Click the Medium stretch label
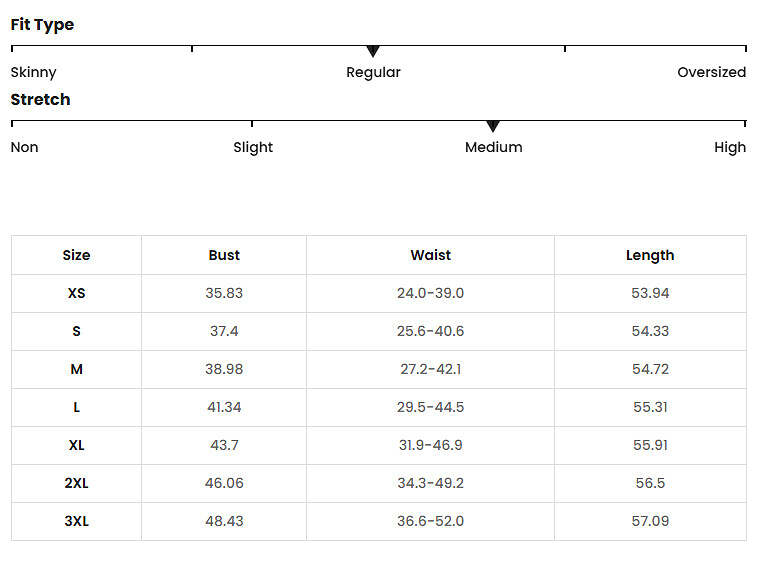The width and height of the screenshot is (768, 564). 494,147
